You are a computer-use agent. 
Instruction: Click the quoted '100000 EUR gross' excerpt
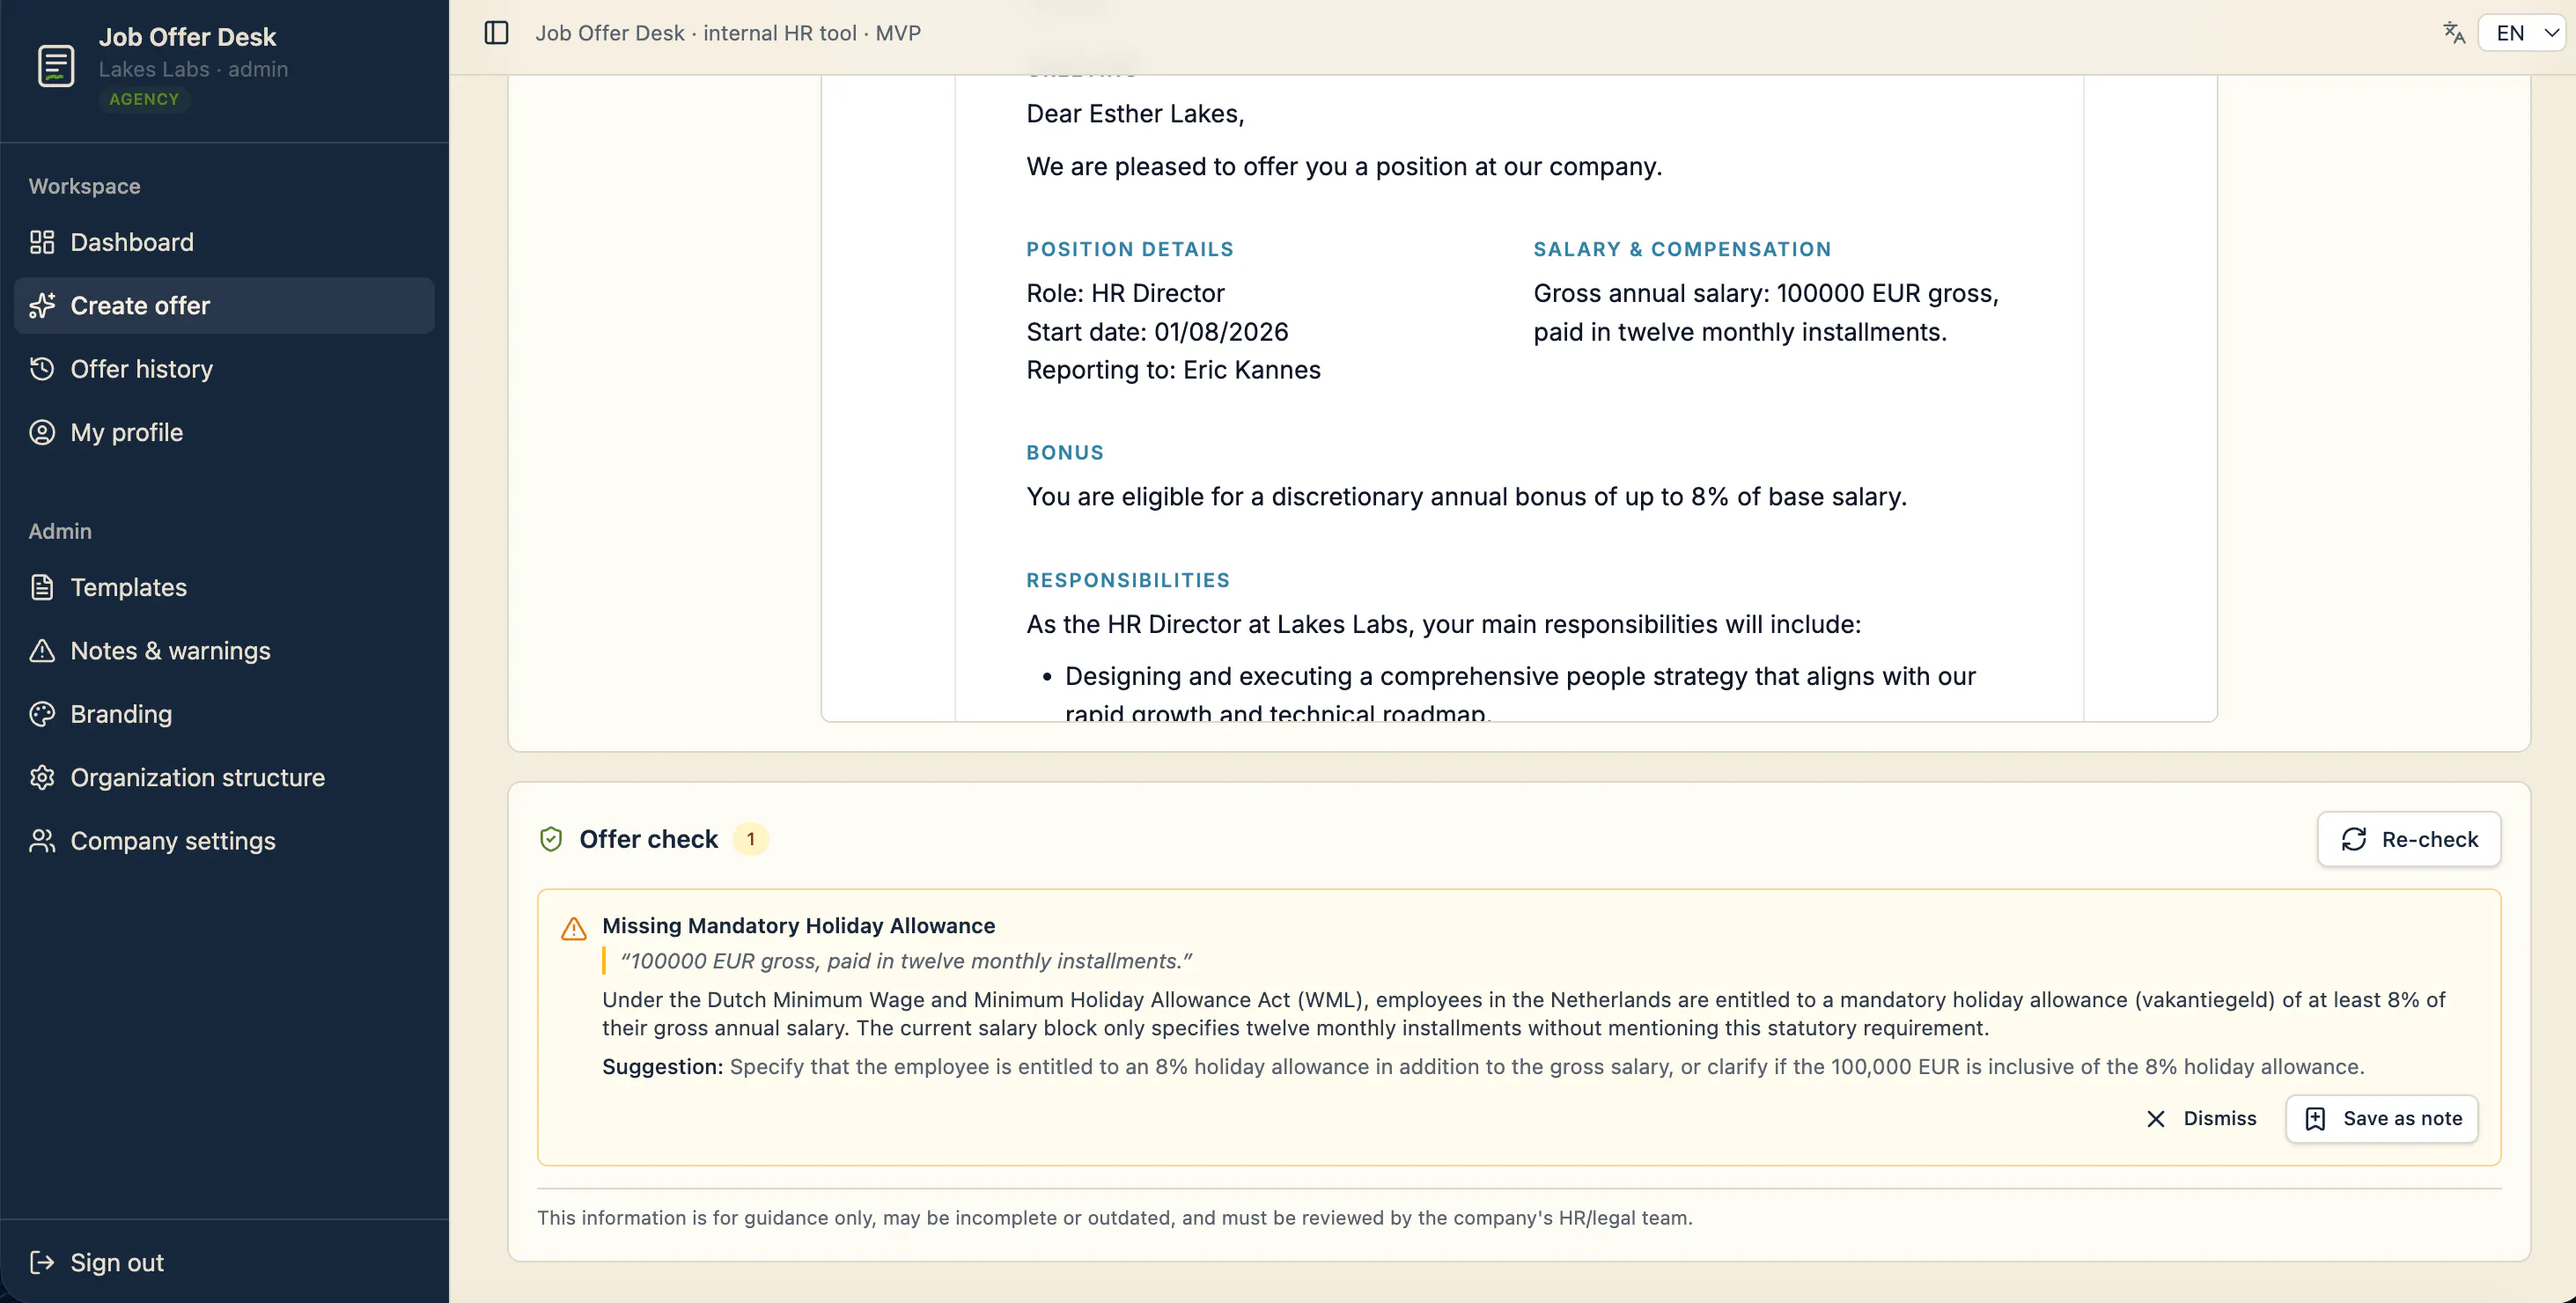pos(907,961)
